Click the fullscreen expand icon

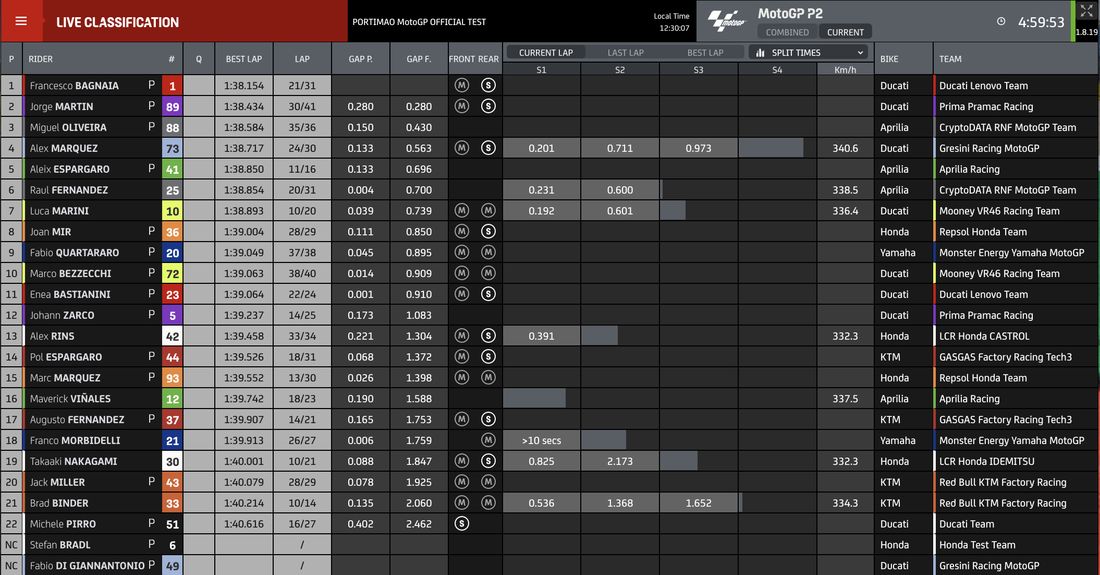click(1086, 10)
